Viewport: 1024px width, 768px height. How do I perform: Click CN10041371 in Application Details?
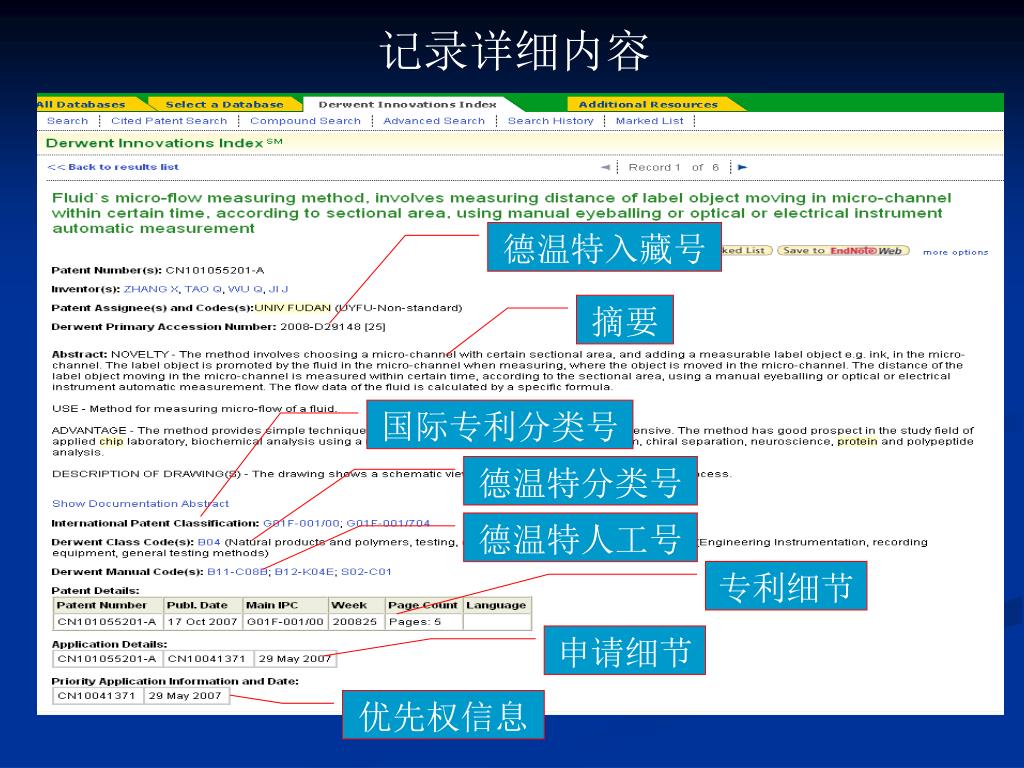pos(206,658)
